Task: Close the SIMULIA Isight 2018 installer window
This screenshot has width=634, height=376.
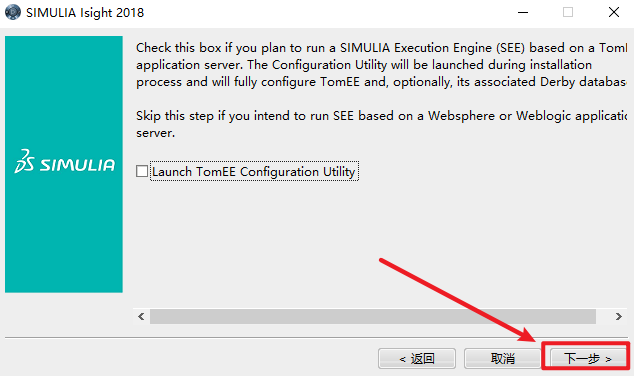Action: tap(614, 13)
